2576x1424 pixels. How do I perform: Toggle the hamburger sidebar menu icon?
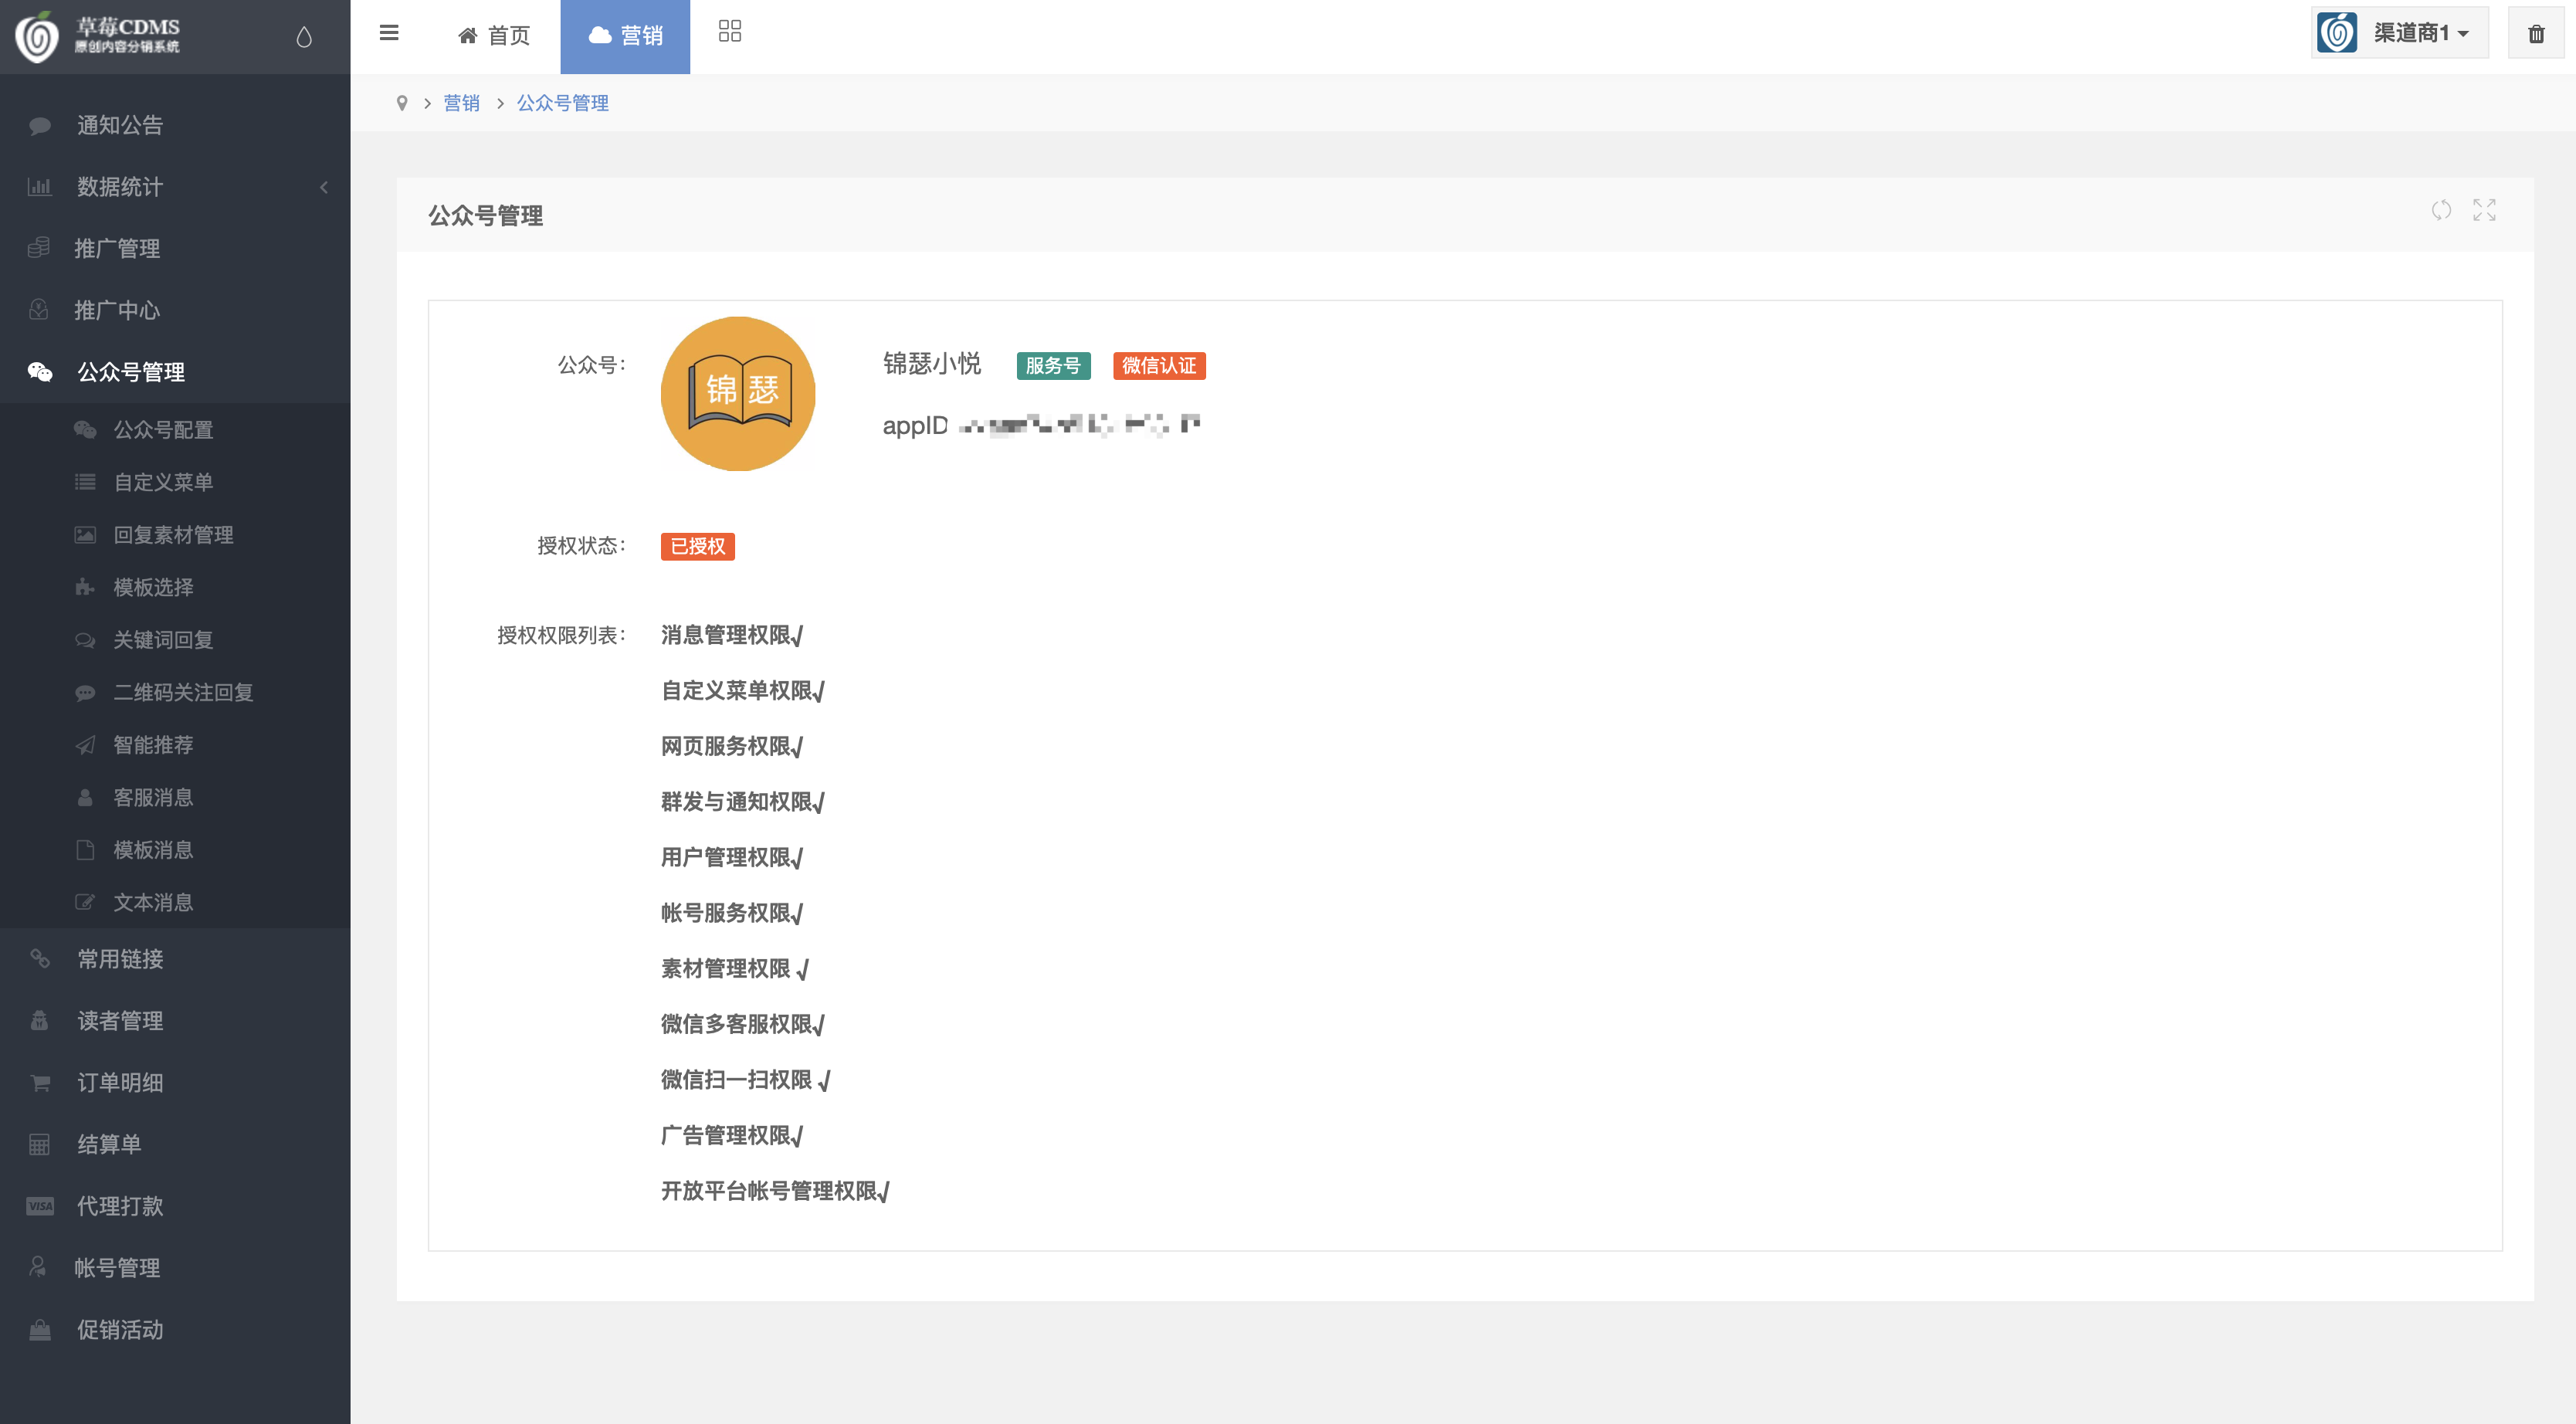click(389, 33)
